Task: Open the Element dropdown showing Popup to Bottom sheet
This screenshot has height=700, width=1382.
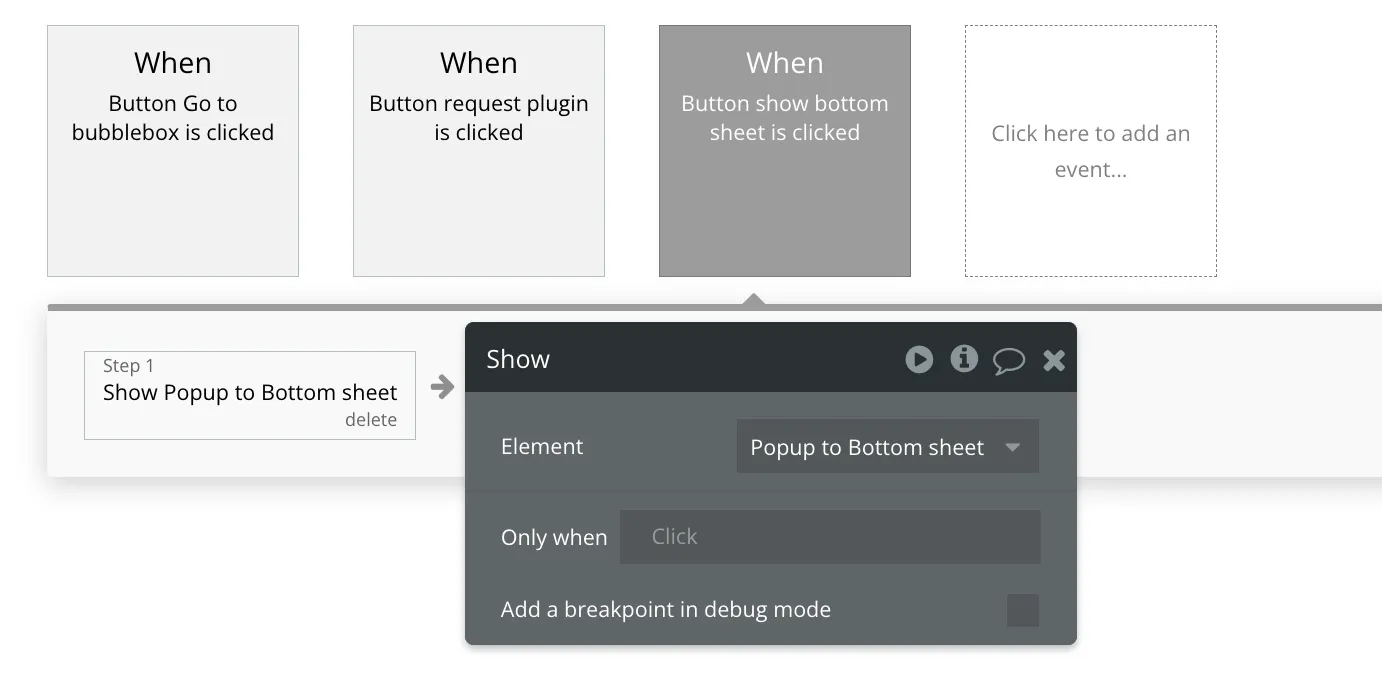Action: pyautogui.click(x=868, y=447)
